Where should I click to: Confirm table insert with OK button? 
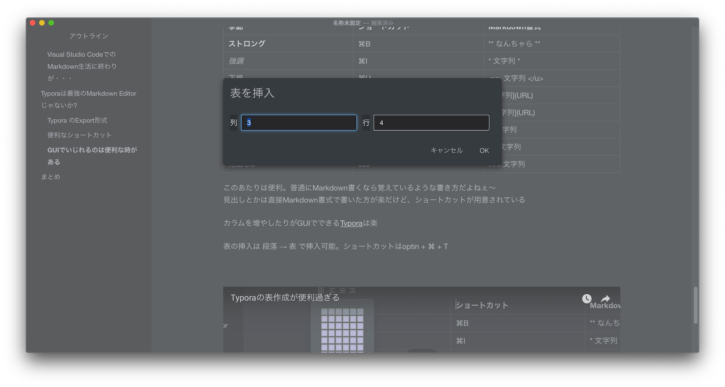point(484,150)
